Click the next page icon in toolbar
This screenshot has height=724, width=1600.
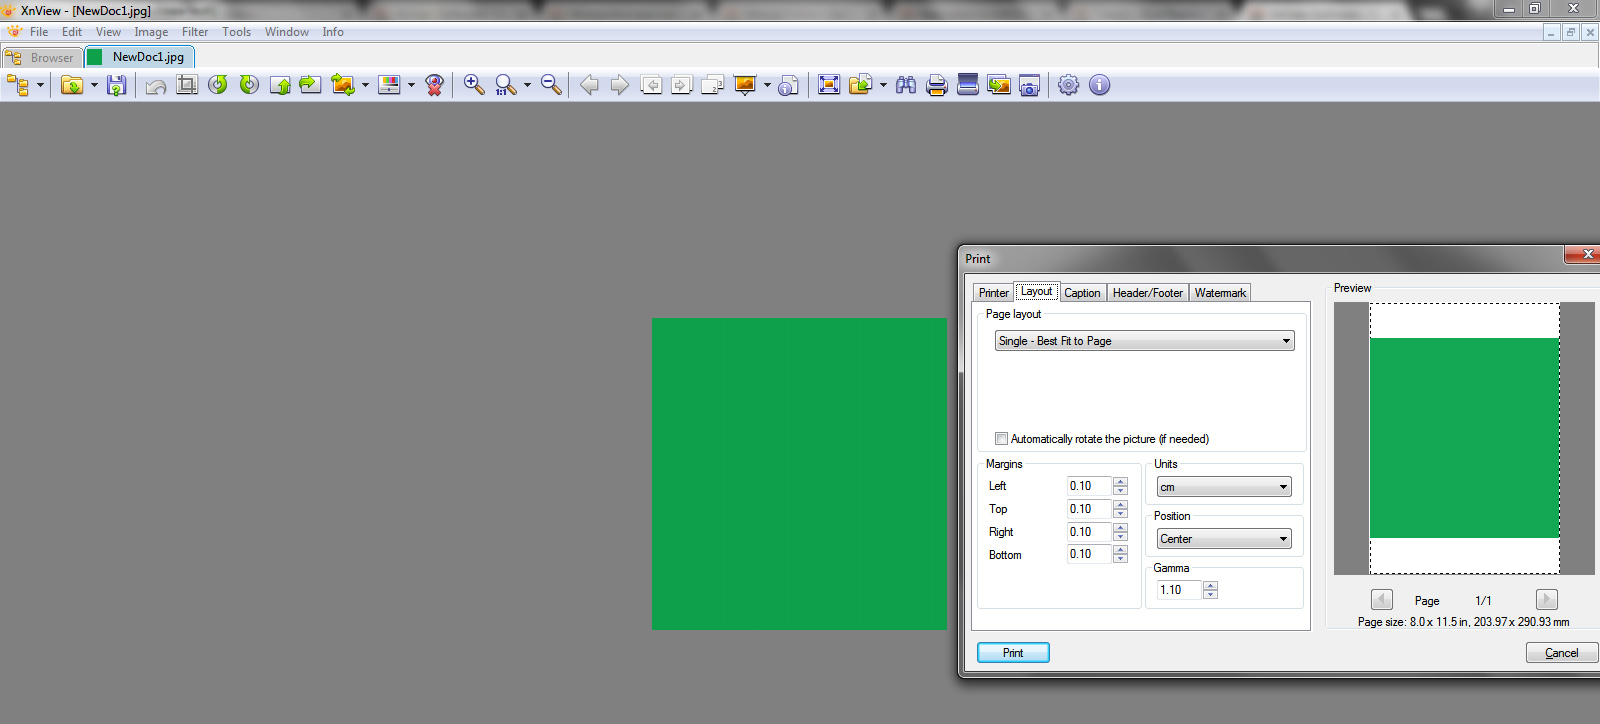[x=682, y=85]
